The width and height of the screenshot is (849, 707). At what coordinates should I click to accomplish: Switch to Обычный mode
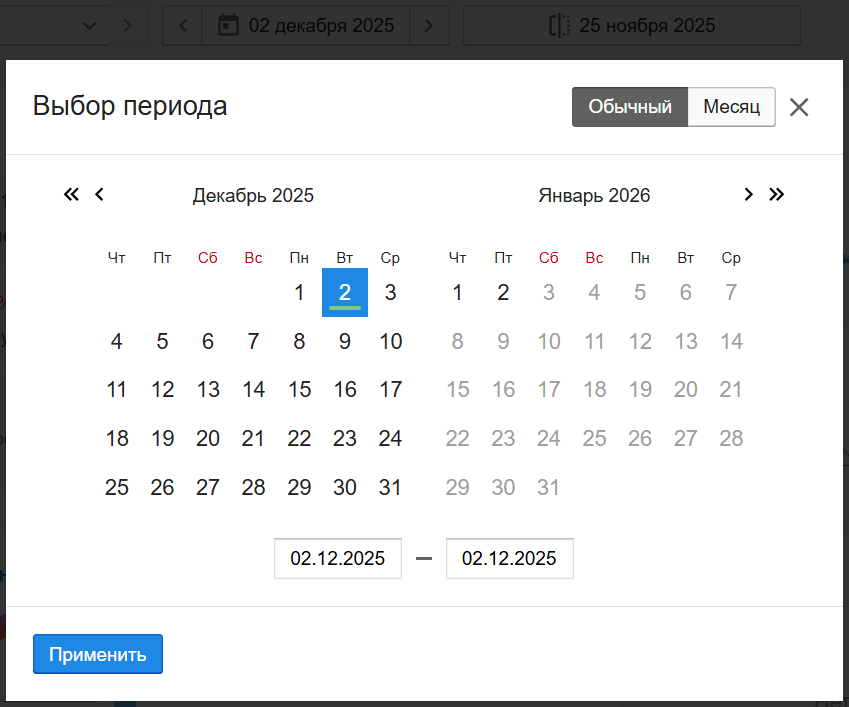(629, 107)
